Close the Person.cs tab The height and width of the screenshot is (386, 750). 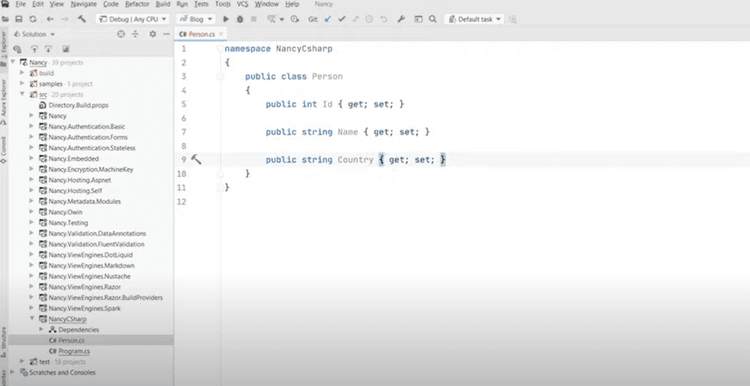coord(221,34)
